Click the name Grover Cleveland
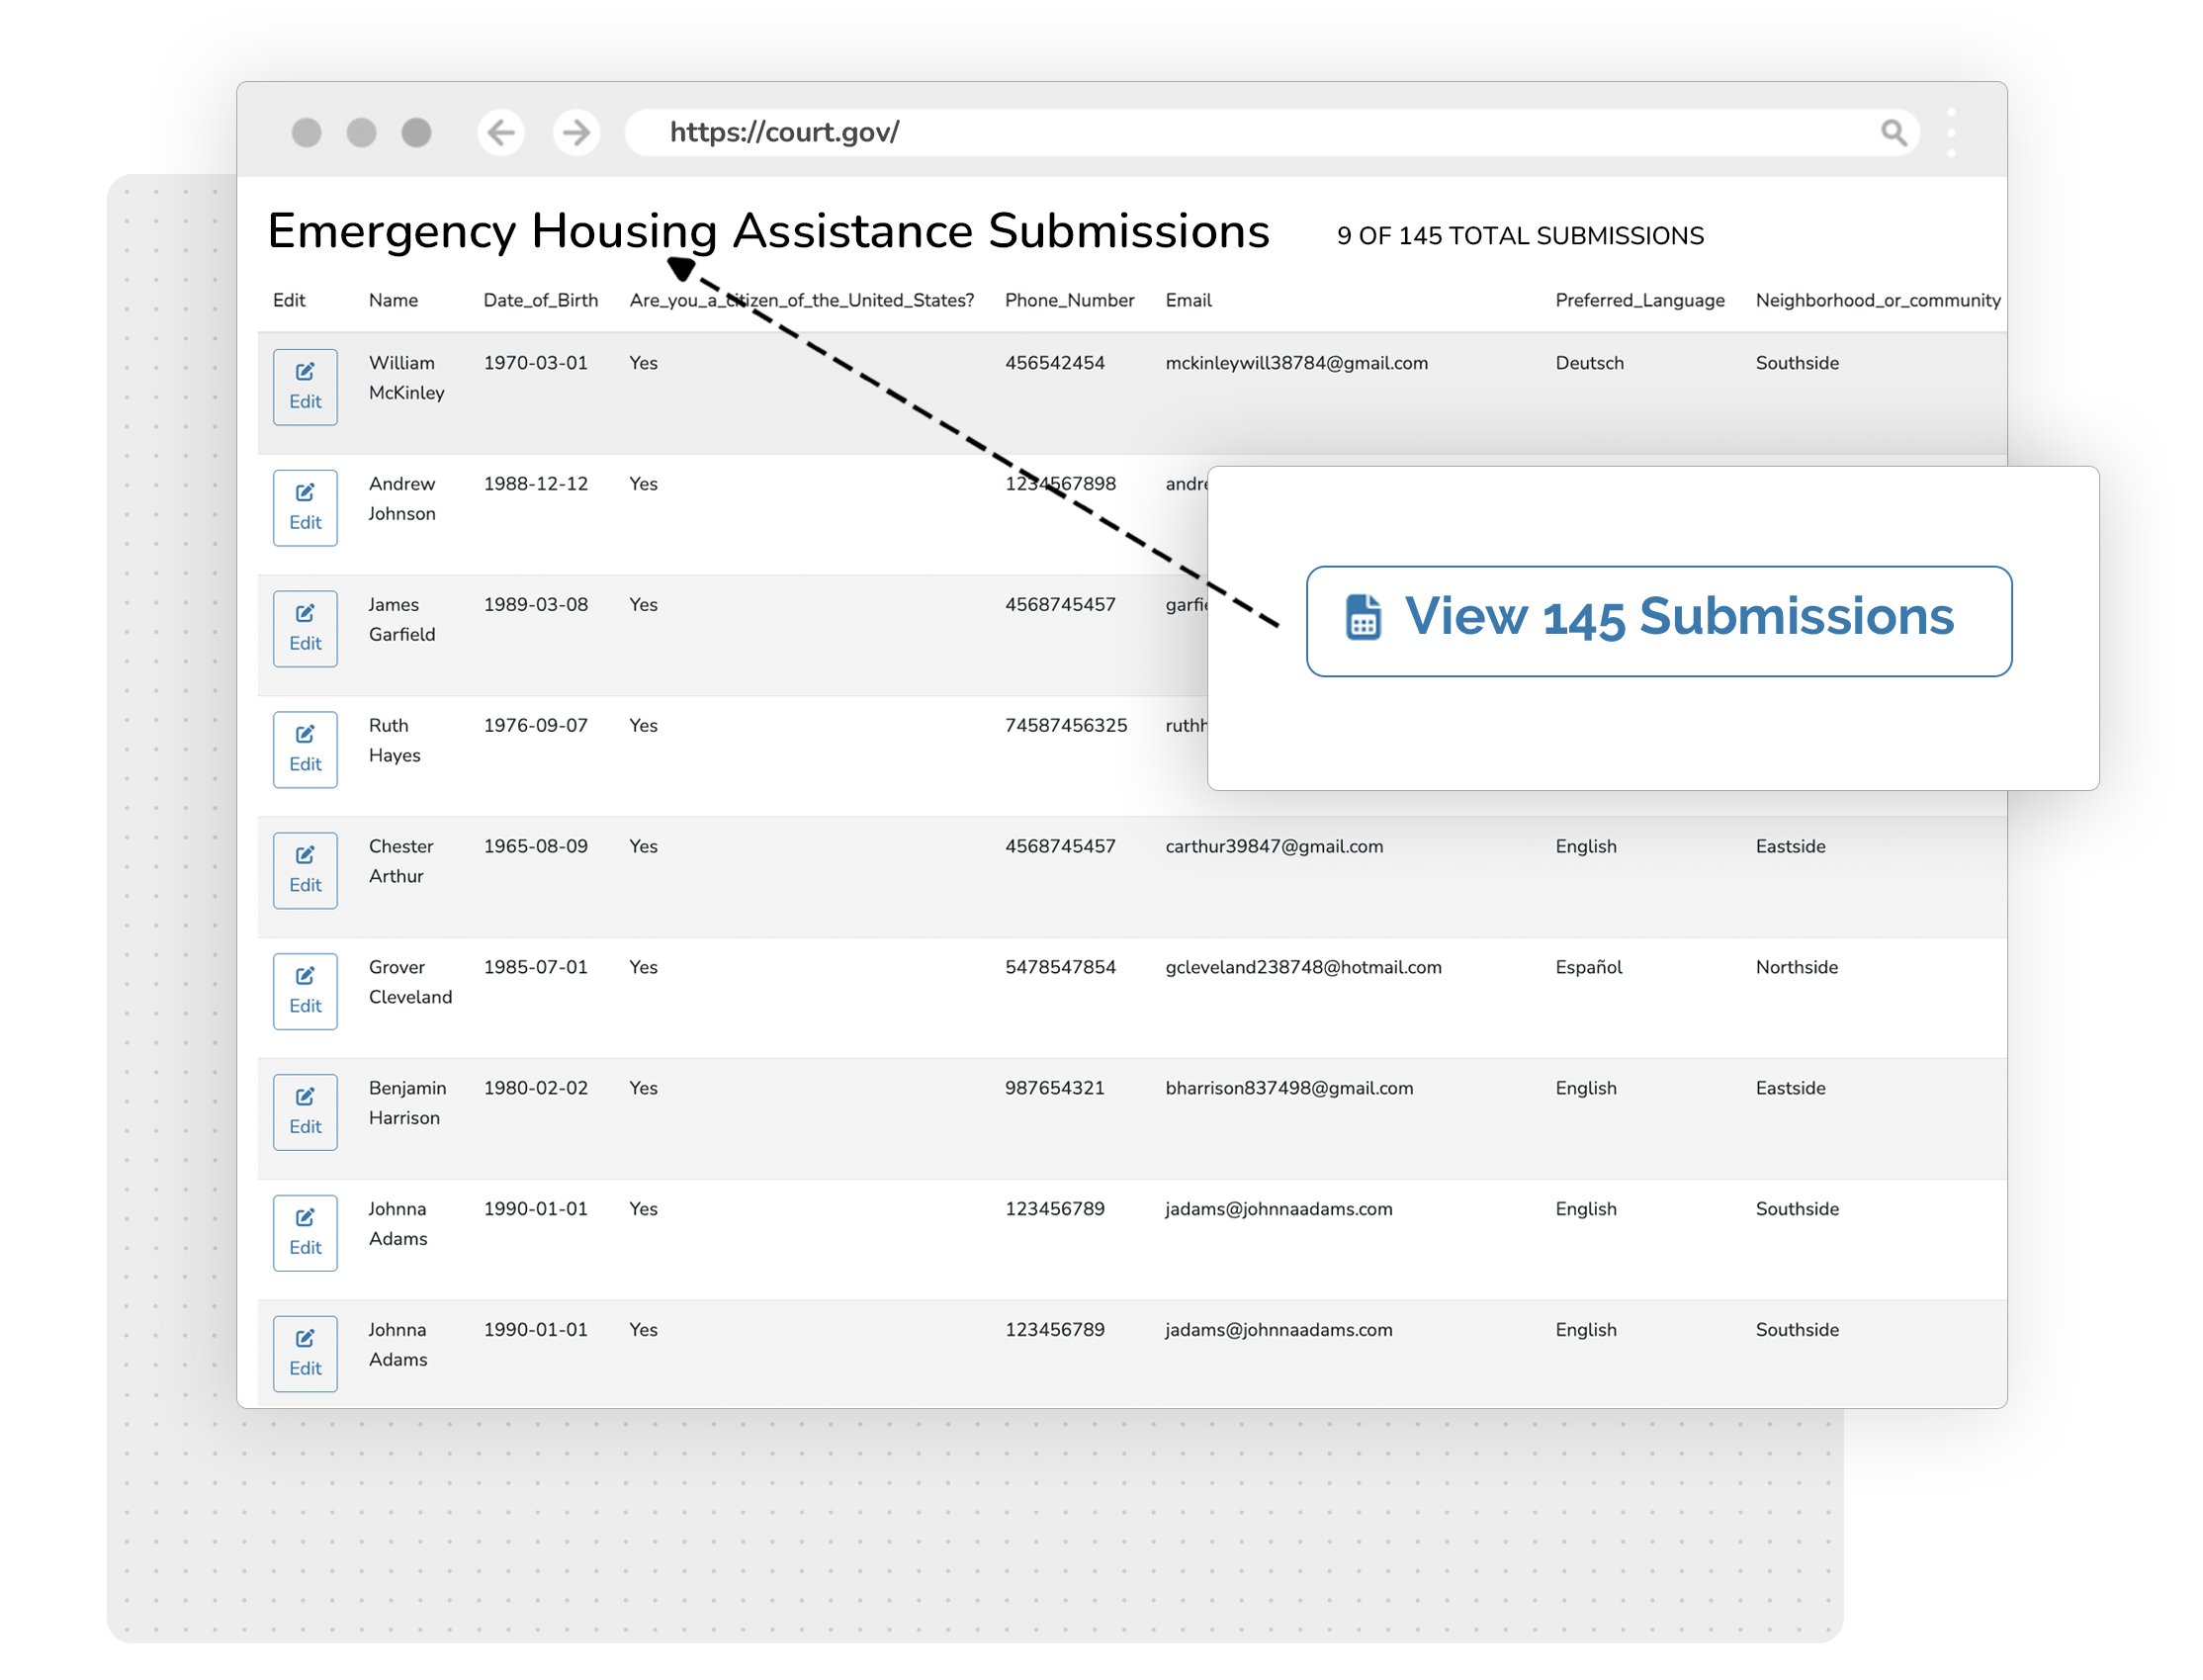Screen dimensions: 2203x1680 pos(410,982)
